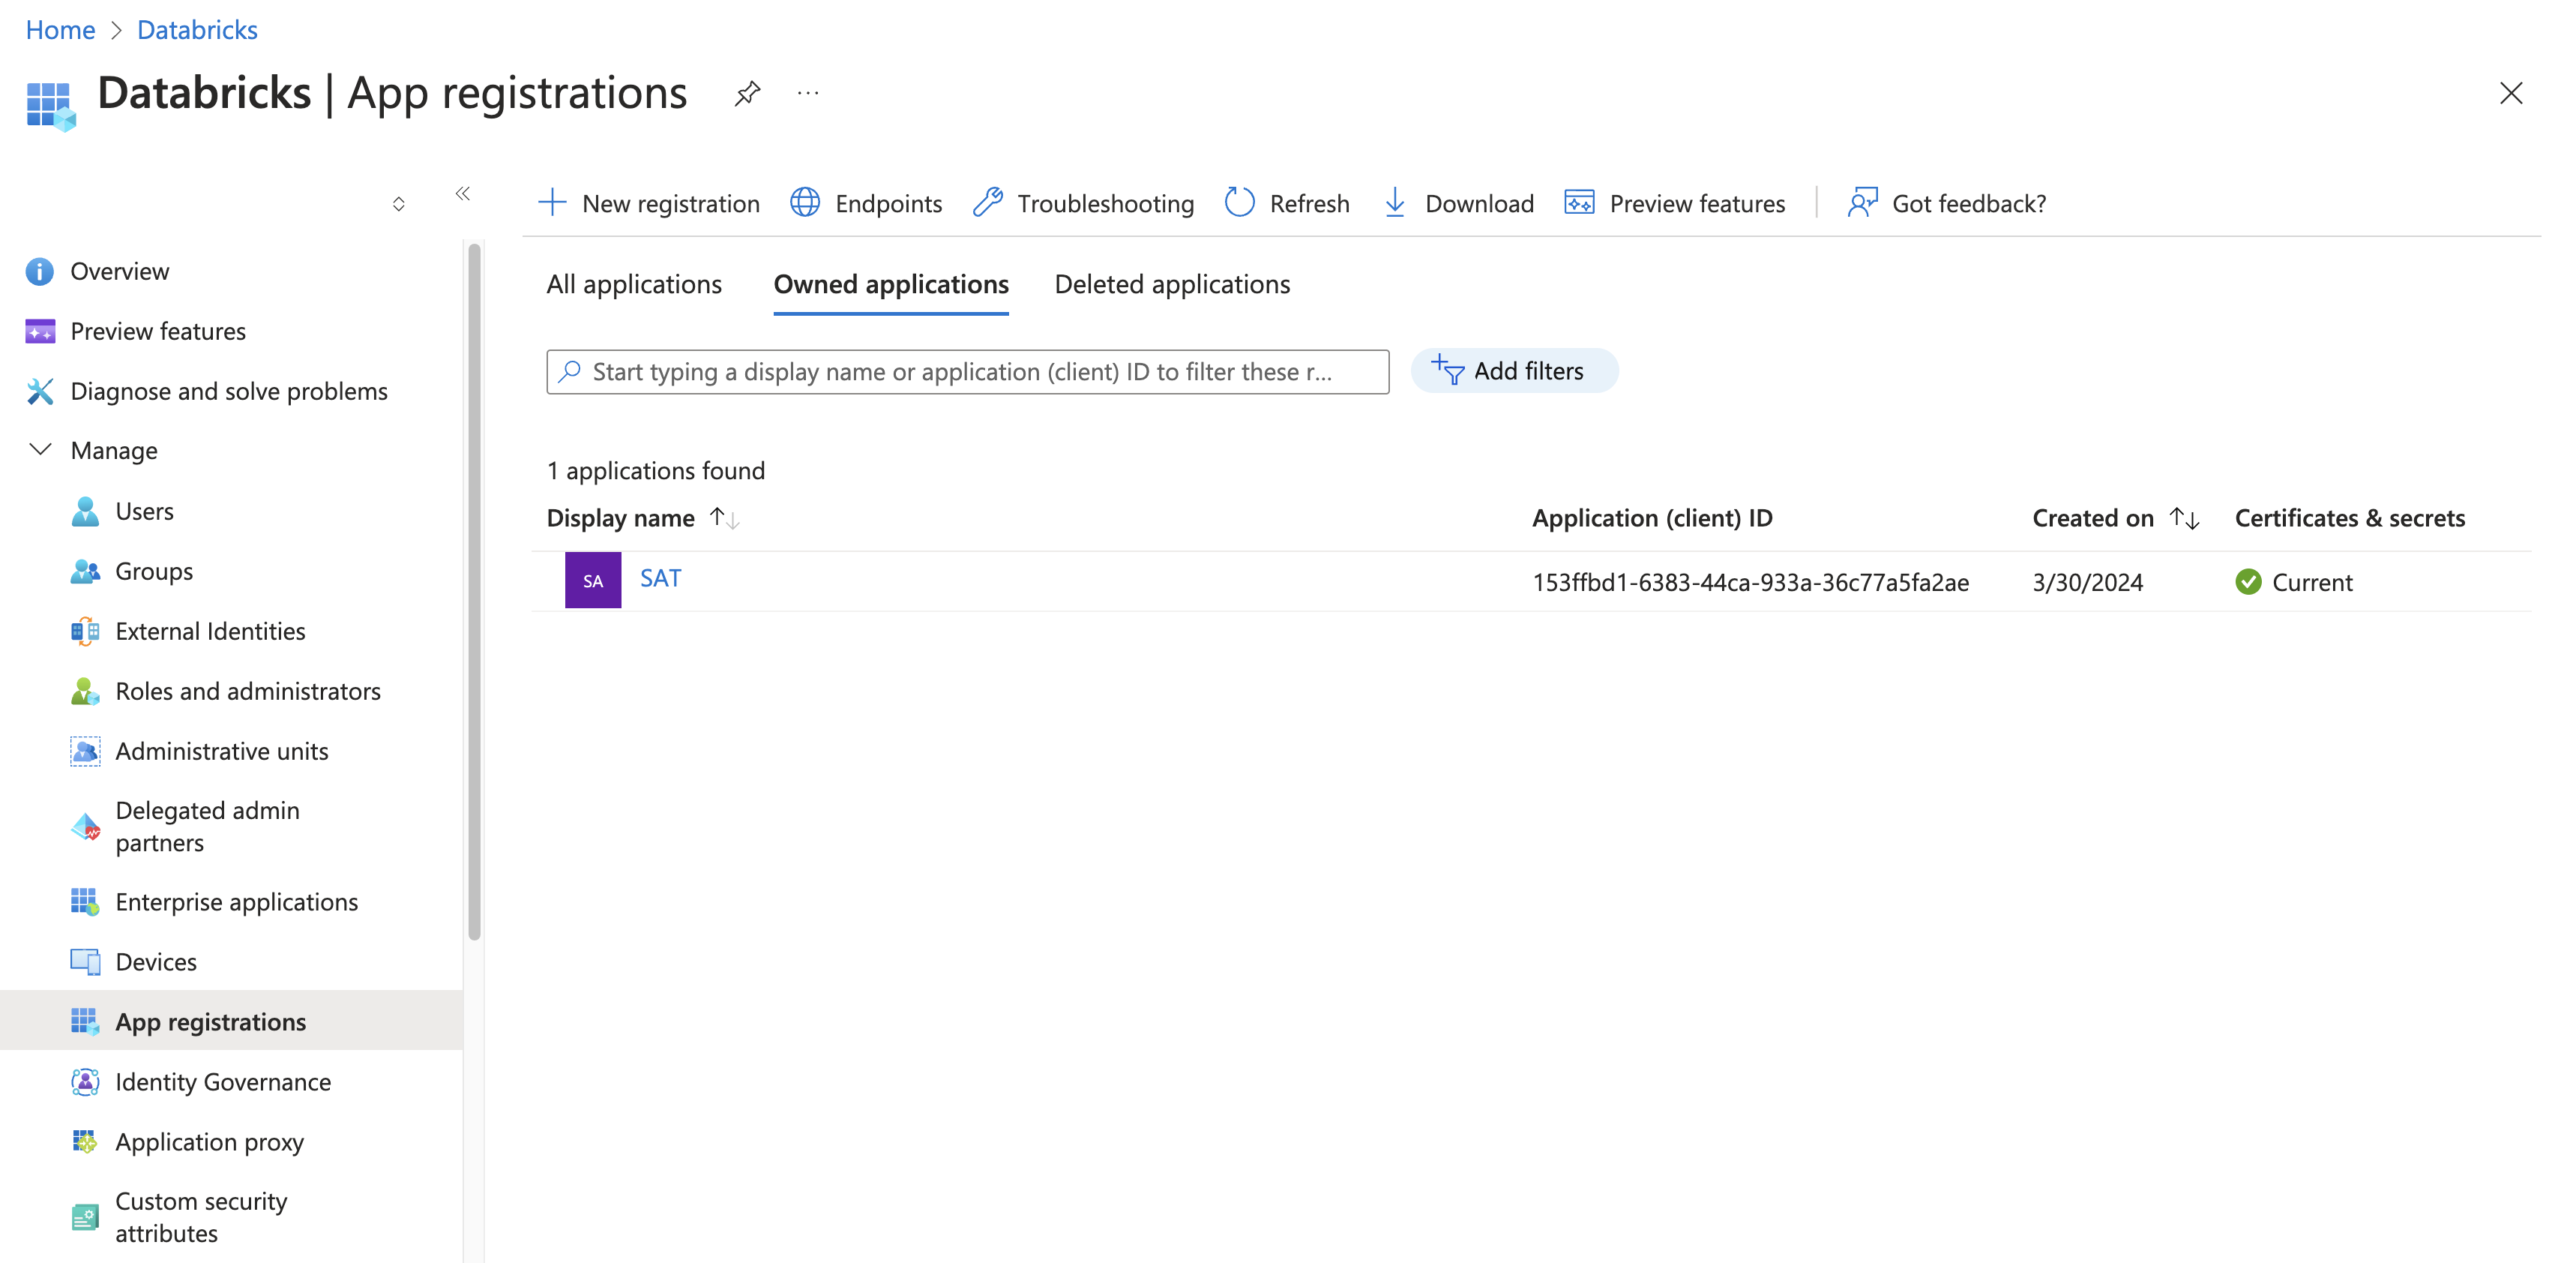Switch to All applications tab
This screenshot has height=1263, width=2576.
click(634, 285)
